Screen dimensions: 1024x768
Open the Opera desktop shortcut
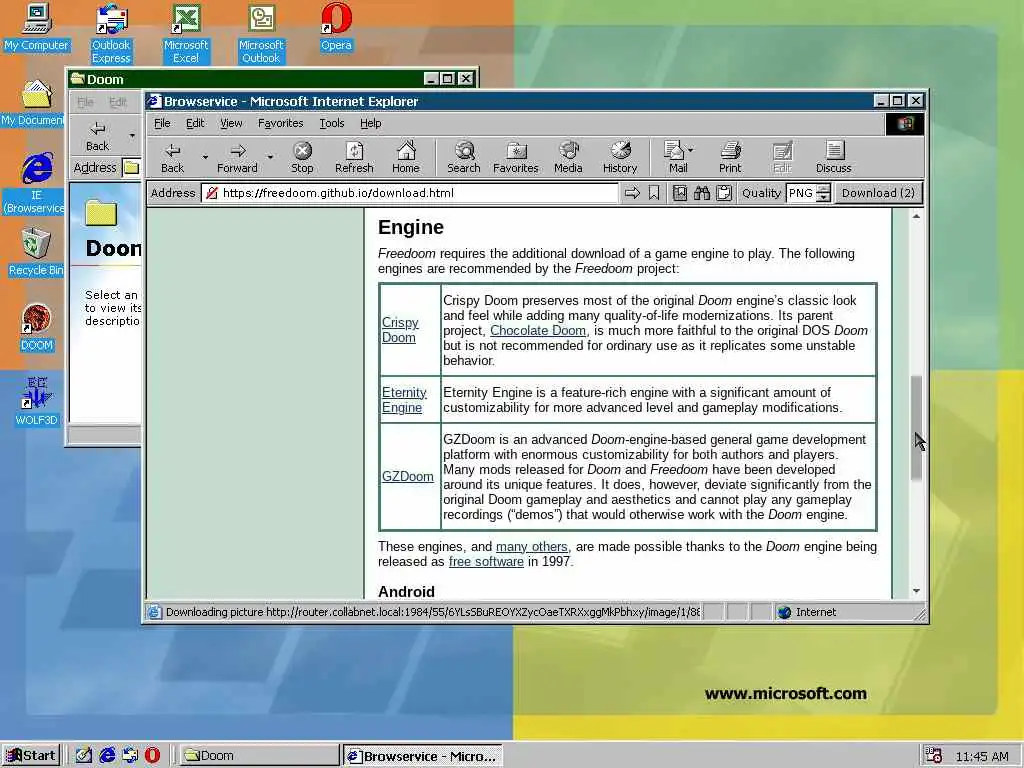tap(336, 27)
